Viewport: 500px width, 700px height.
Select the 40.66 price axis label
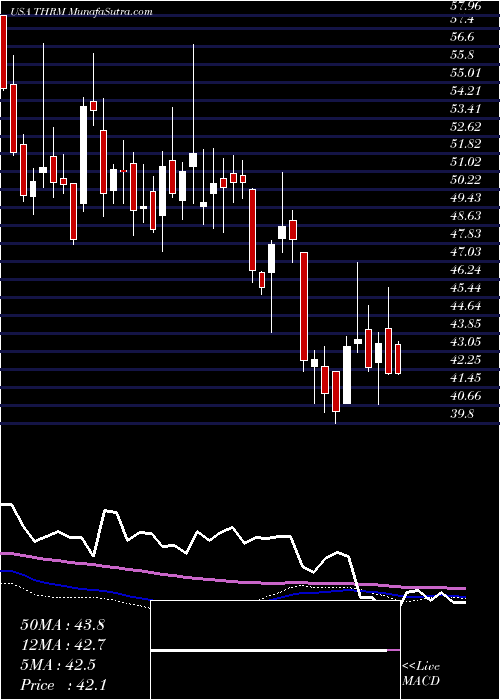[x=467, y=396]
